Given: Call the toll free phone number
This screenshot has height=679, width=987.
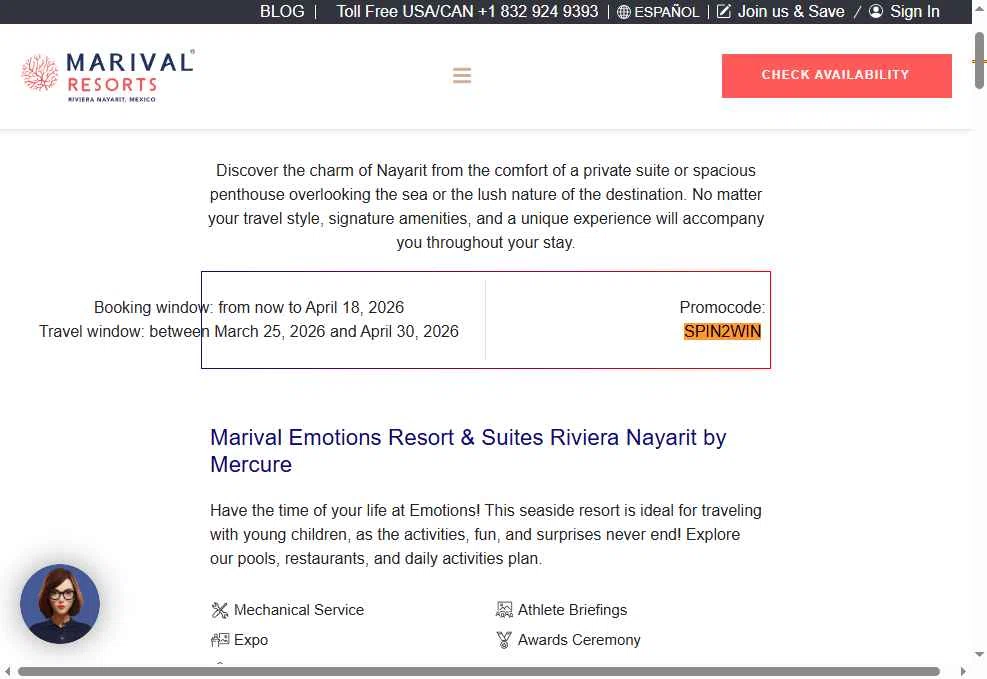Looking at the screenshot, I should [x=467, y=11].
